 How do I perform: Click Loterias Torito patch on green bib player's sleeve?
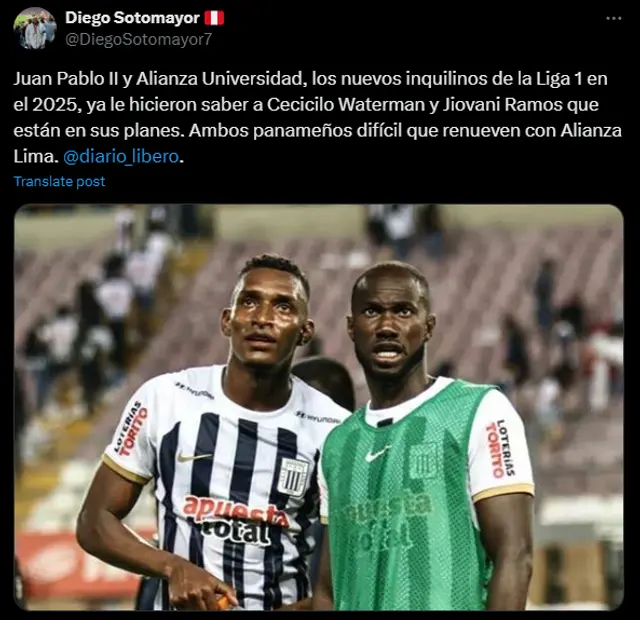[500, 448]
